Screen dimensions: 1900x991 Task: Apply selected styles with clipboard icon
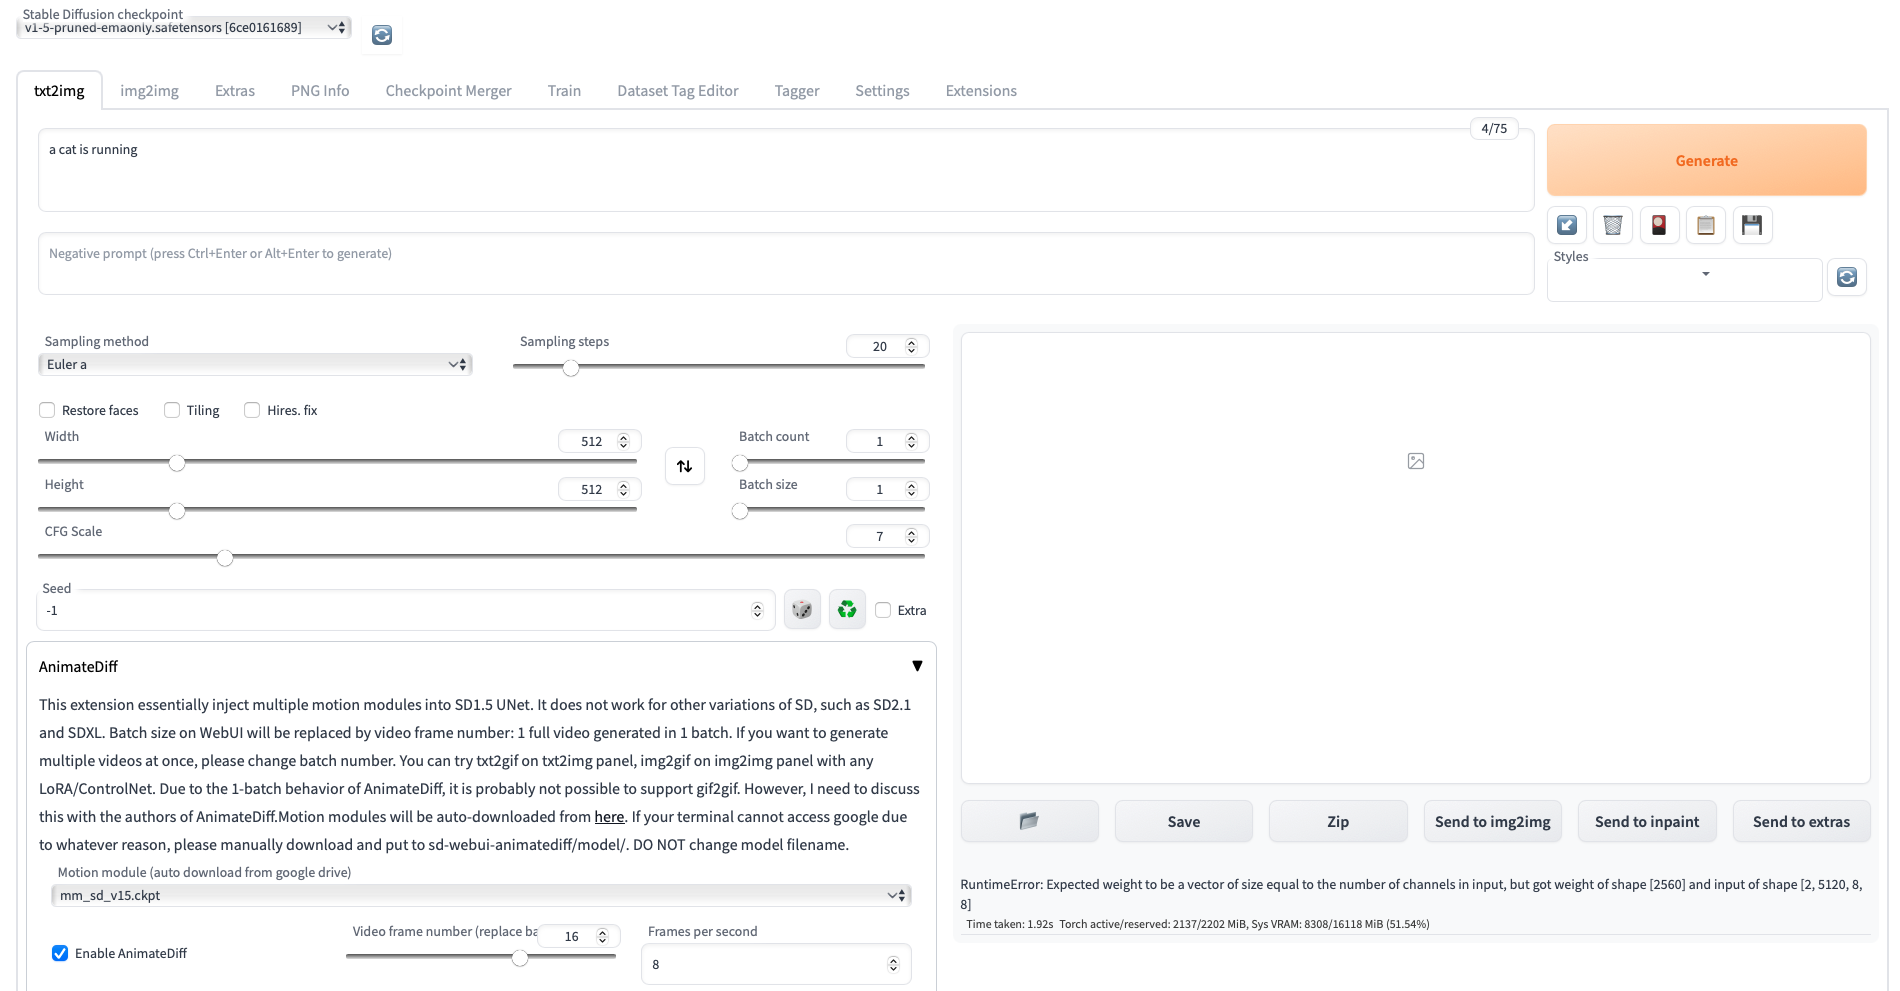[x=1705, y=224]
